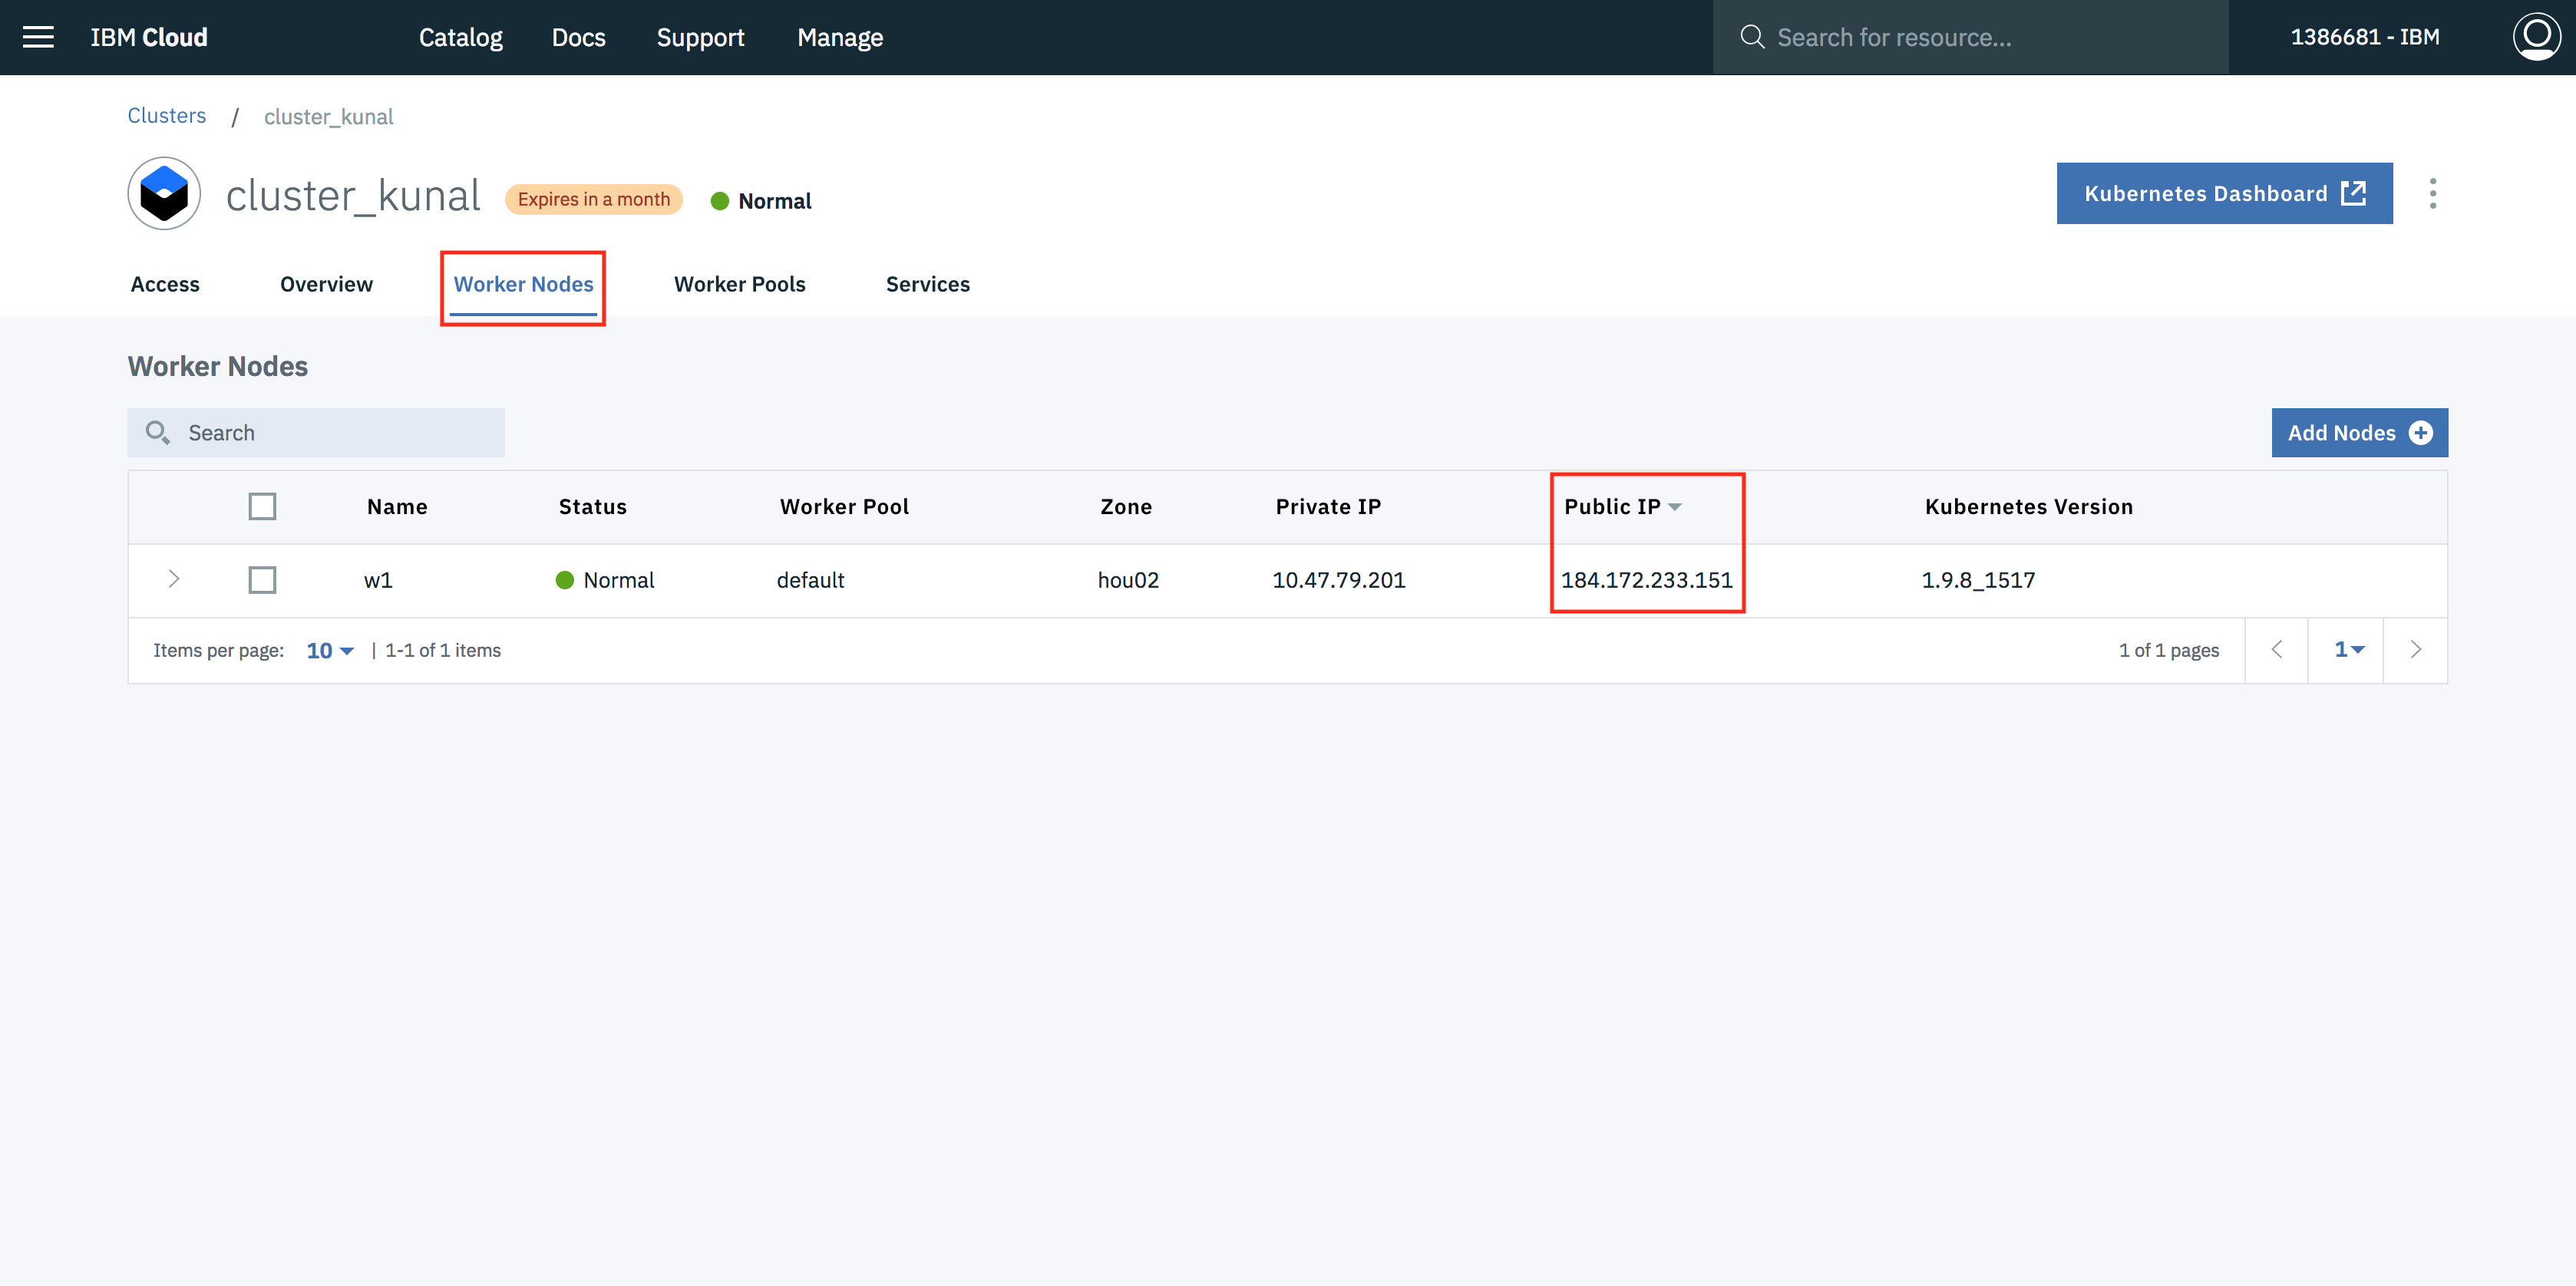Open the Overview tab

click(x=326, y=284)
